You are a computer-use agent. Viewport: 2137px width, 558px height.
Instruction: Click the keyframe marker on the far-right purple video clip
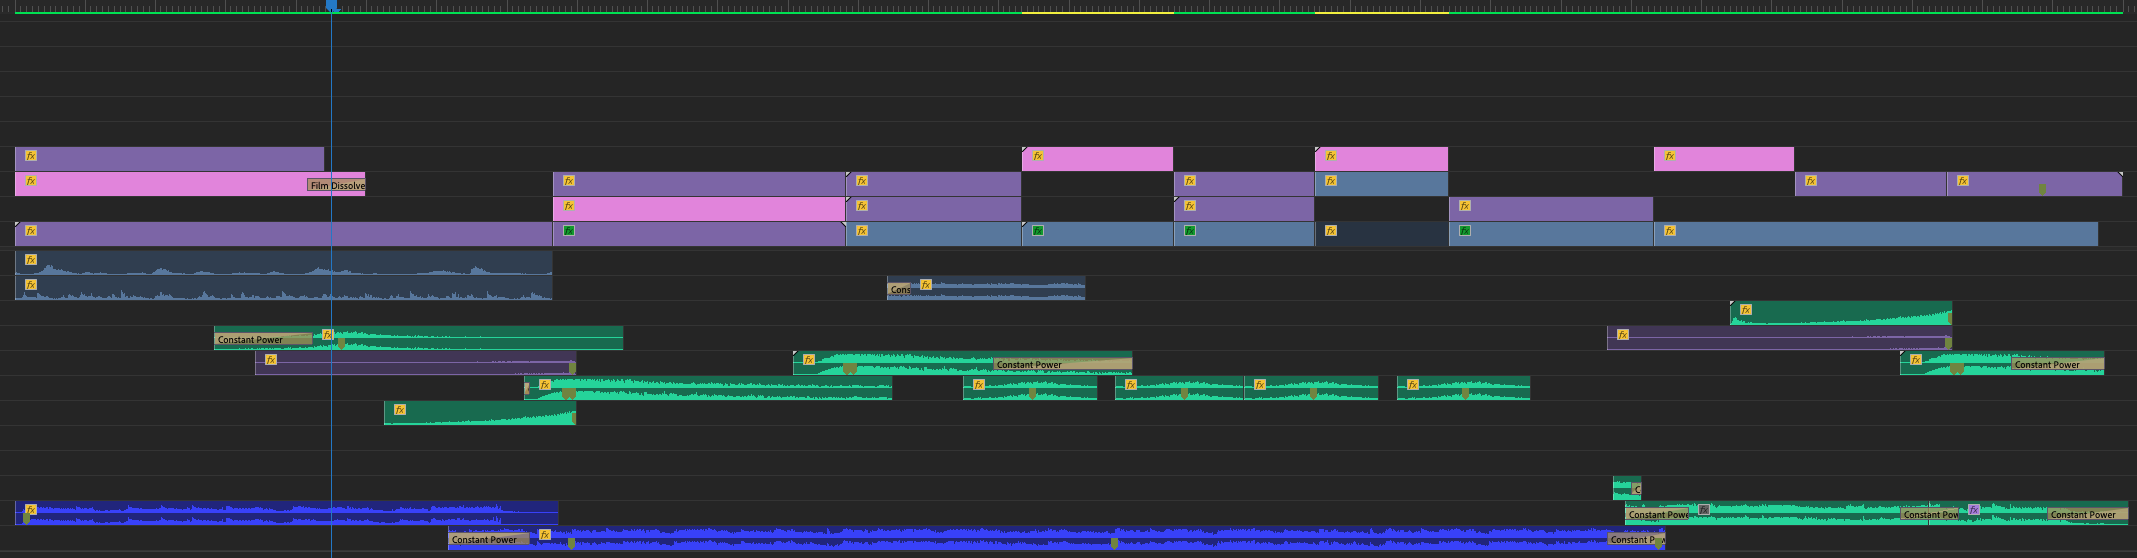[2042, 188]
